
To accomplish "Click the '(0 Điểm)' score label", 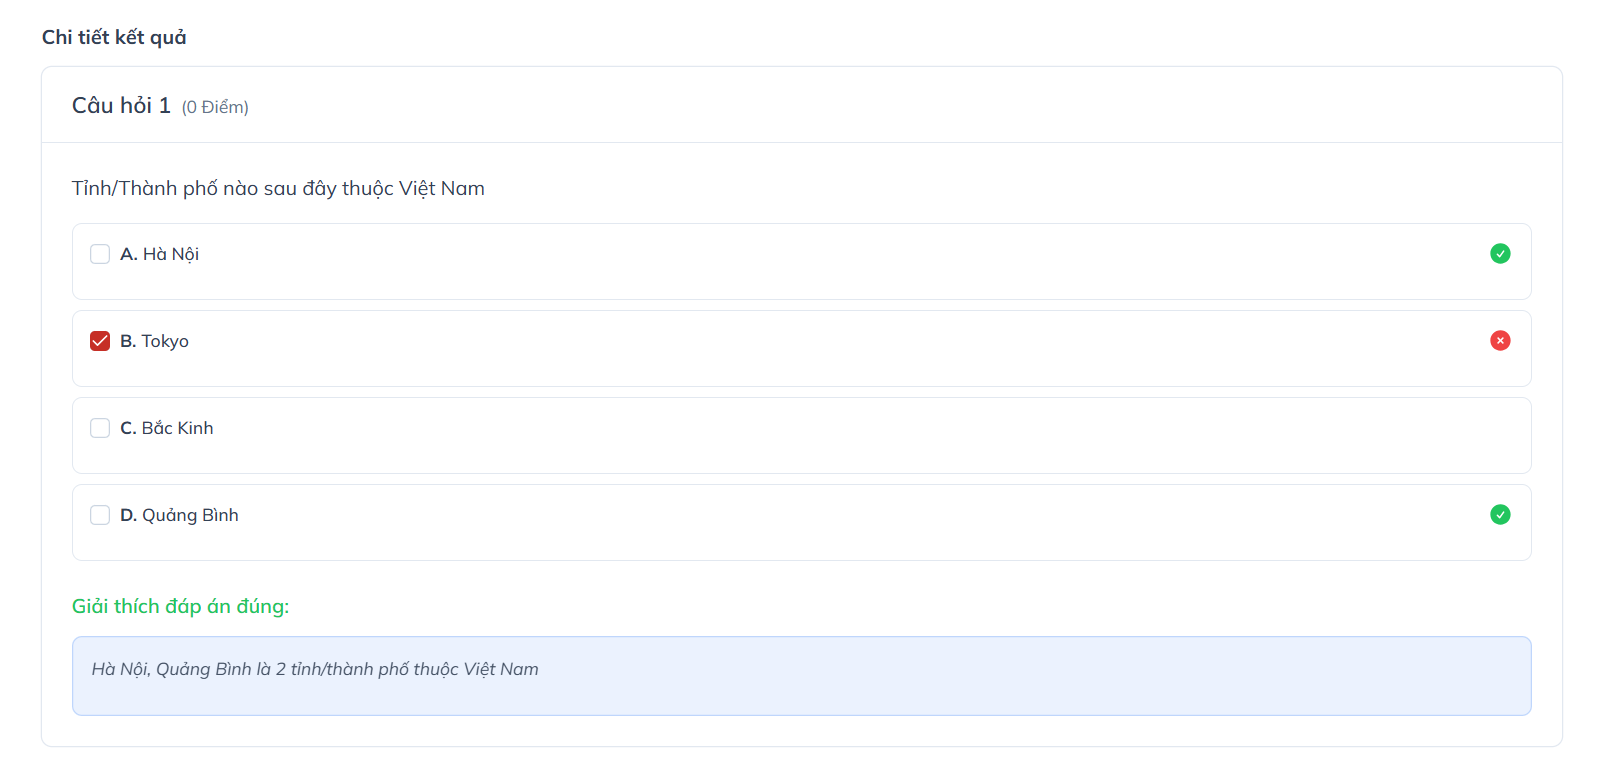I will [x=215, y=107].
